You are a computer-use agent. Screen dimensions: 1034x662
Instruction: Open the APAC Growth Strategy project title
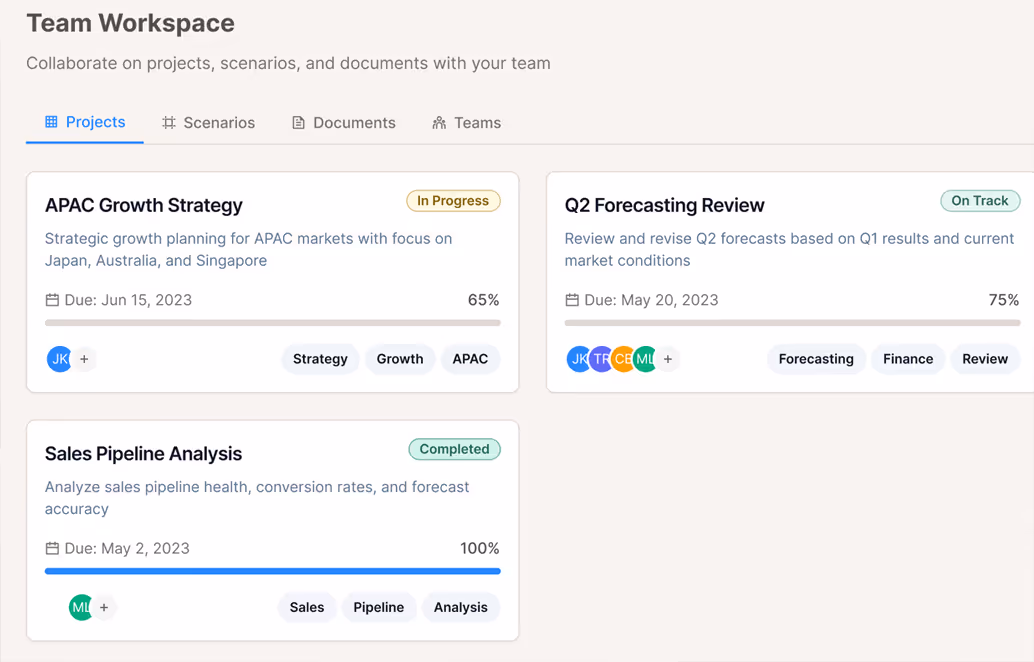(144, 205)
